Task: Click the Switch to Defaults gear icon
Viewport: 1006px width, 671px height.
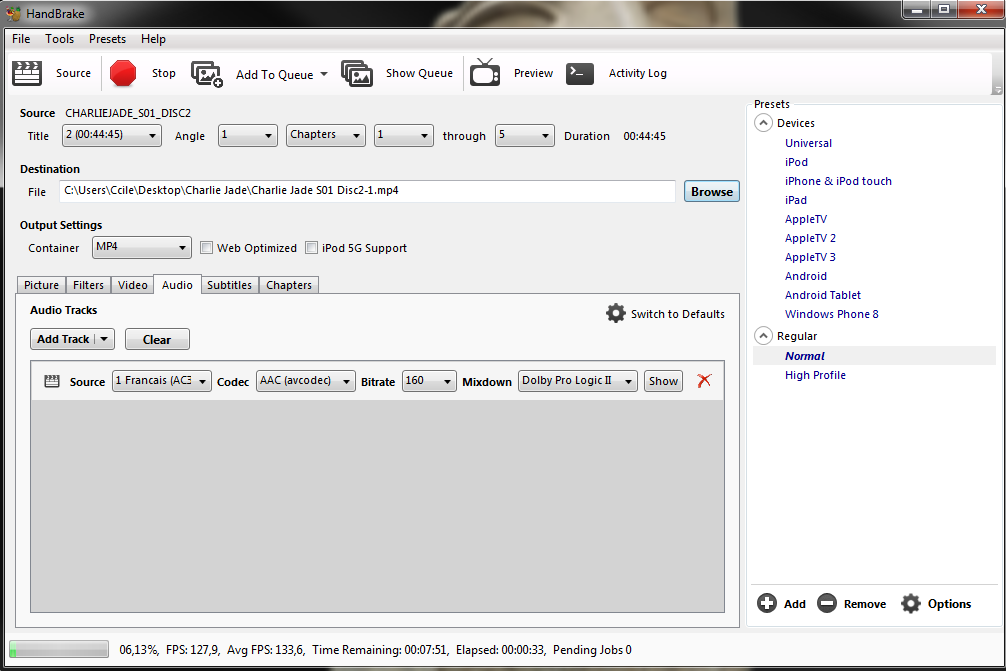Action: [616, 313]
